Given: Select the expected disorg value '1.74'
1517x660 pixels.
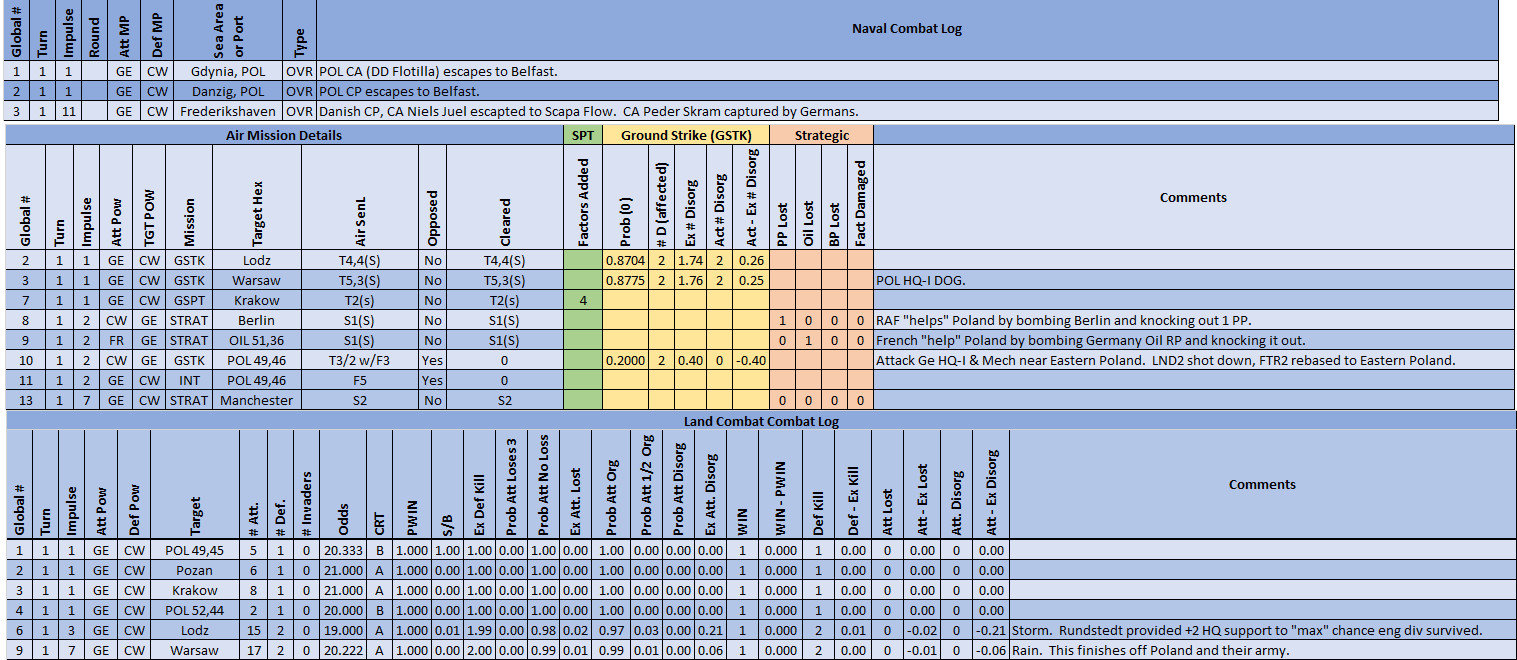Looking at the screenshot, I should [x=688, y=260].
